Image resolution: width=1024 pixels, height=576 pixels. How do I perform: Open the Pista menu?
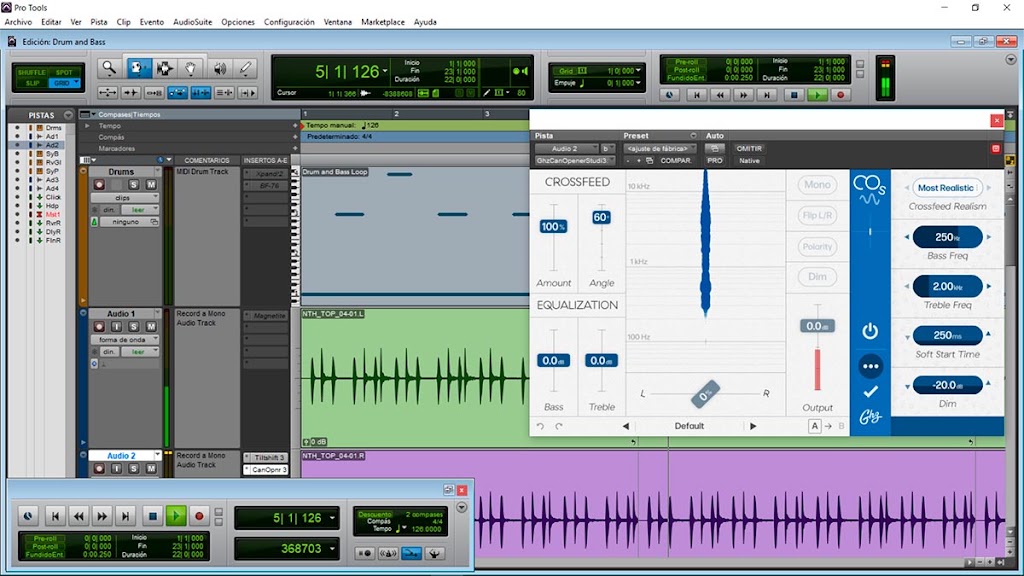[x=99, y=22]
